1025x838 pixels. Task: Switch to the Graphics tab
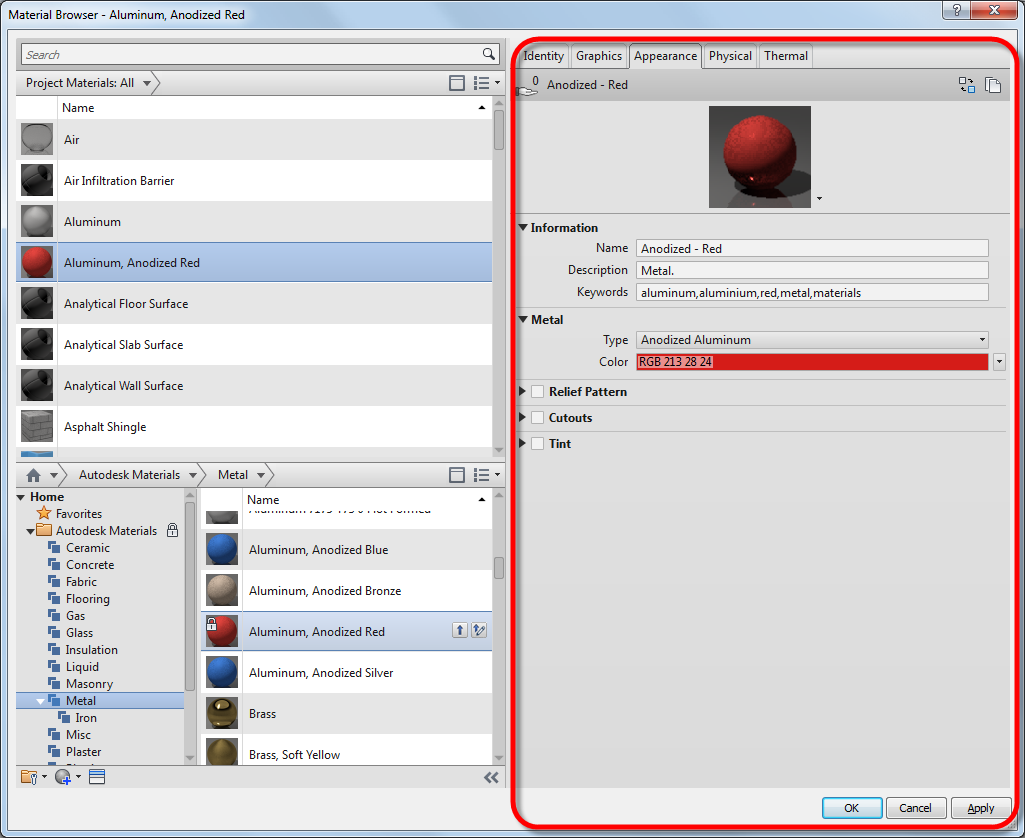tap(599, 56)
